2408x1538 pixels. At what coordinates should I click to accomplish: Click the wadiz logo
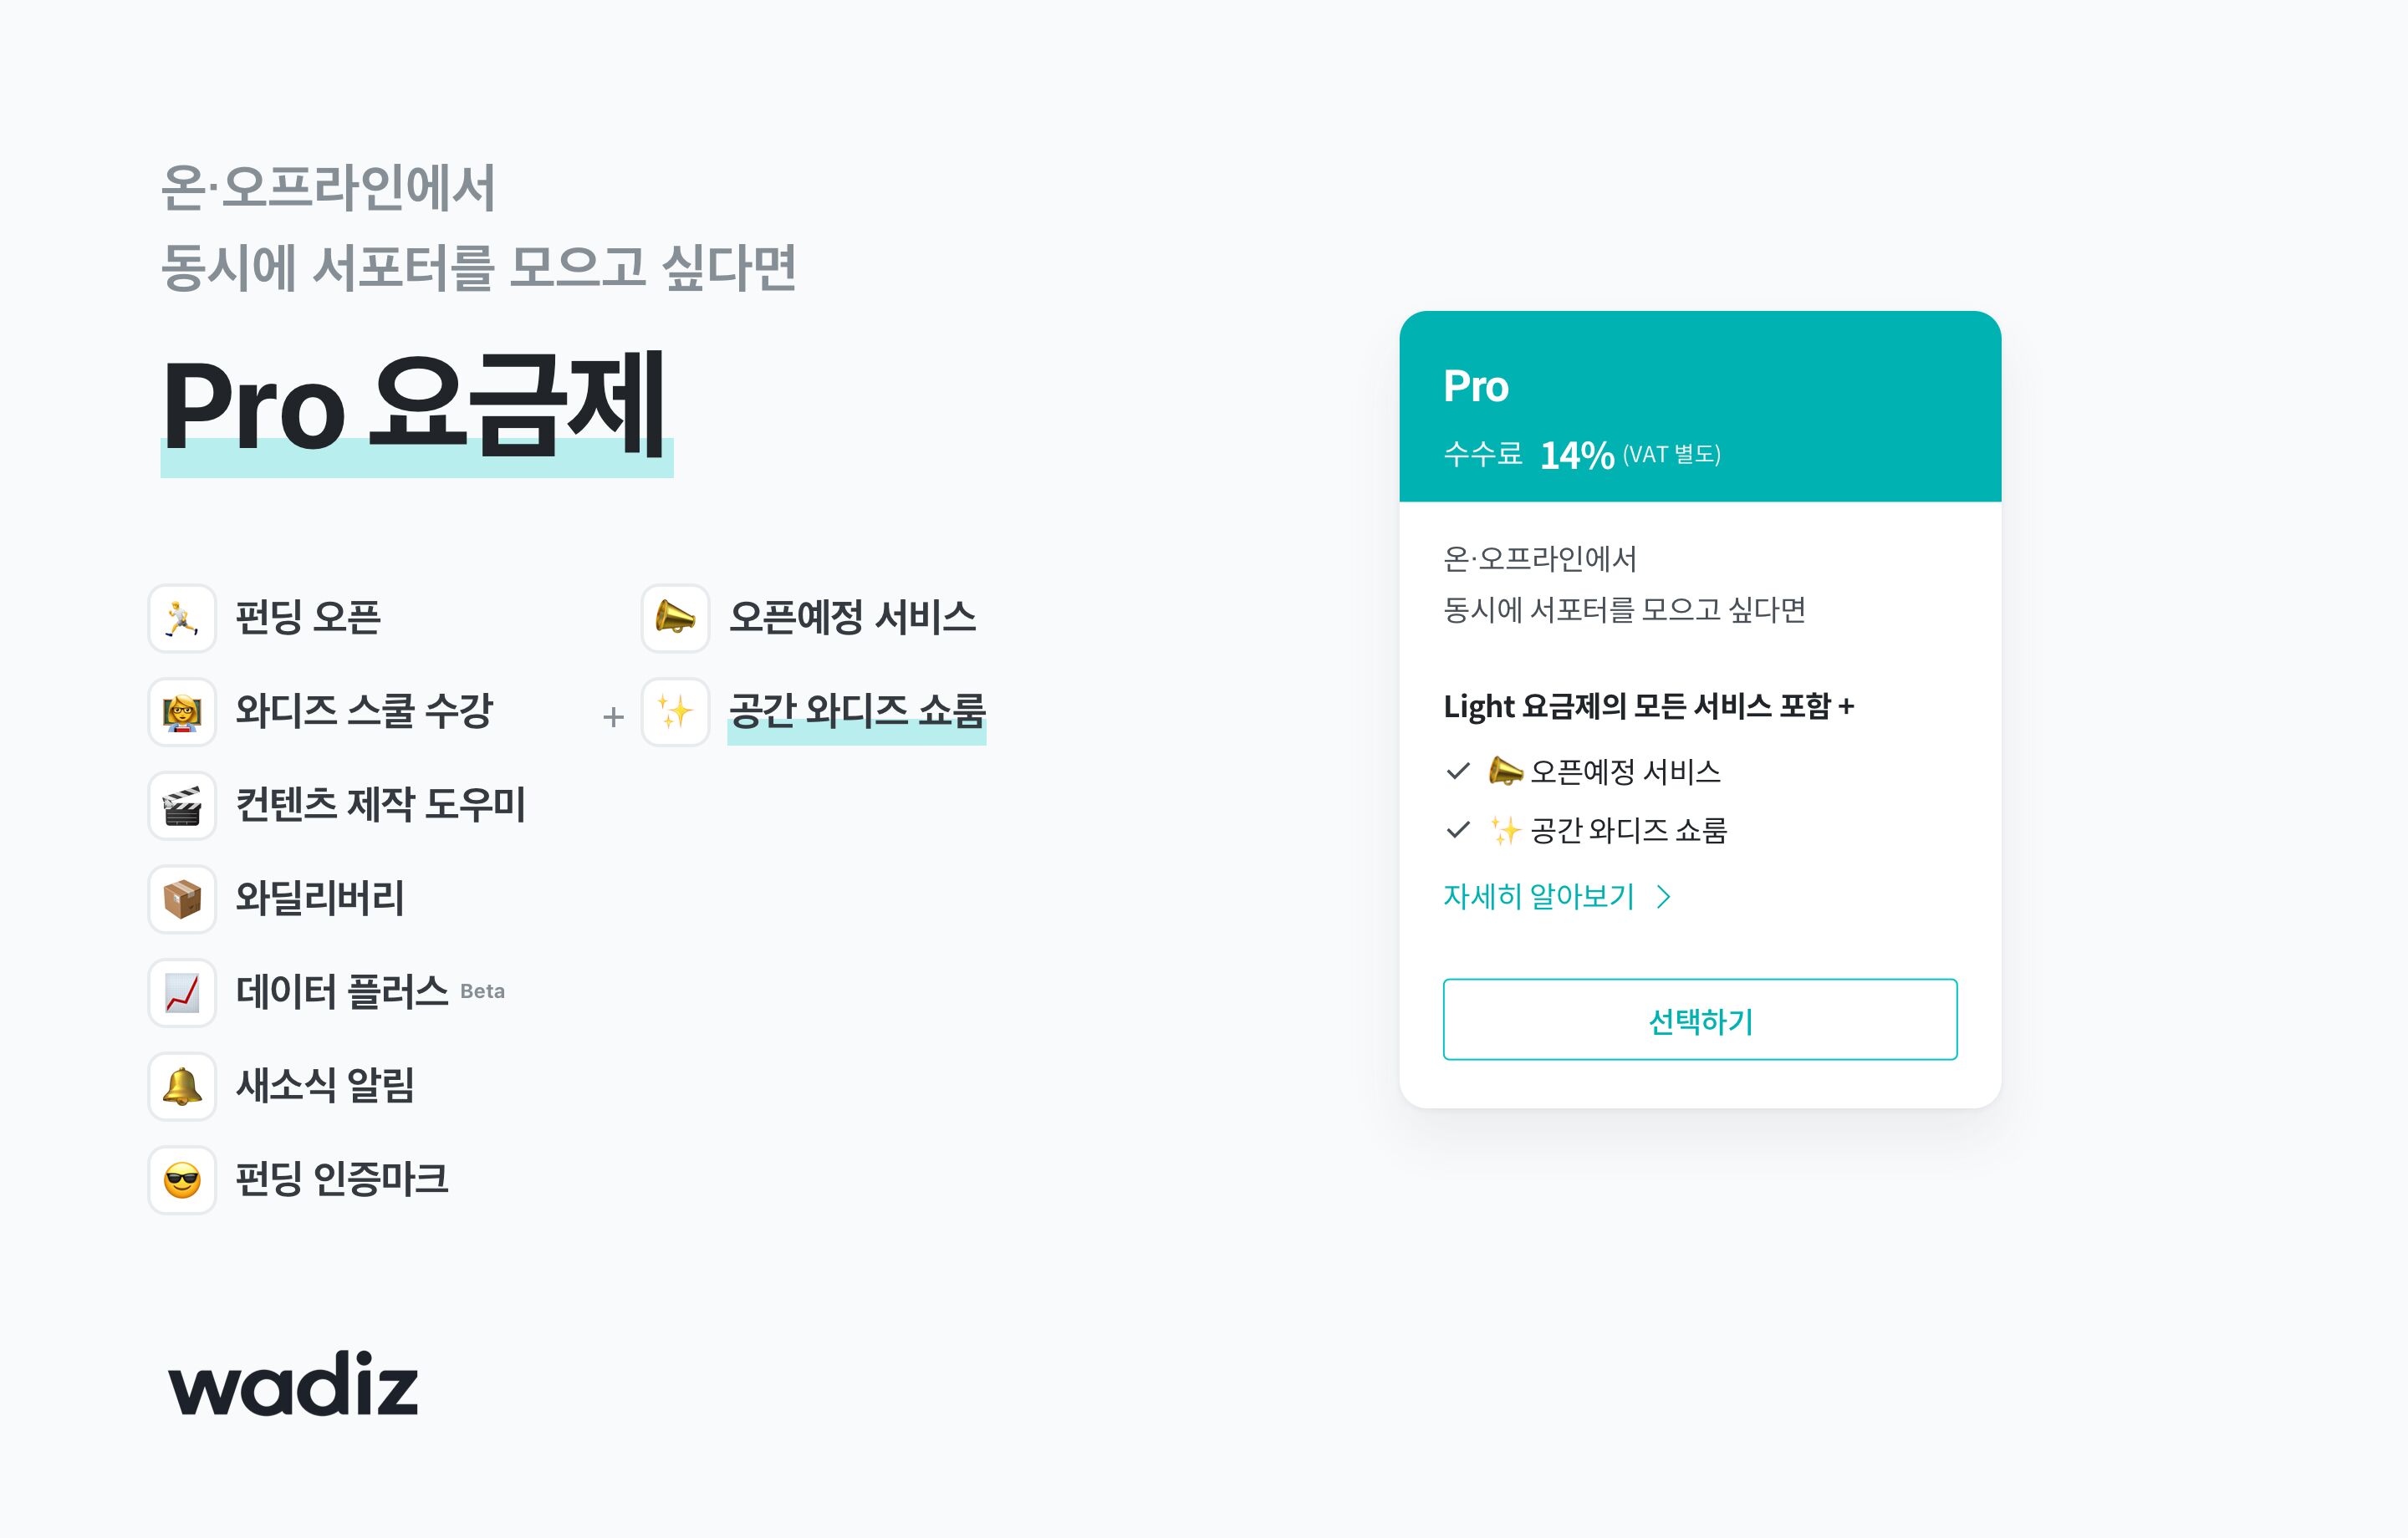click(x=293, y=1384)
